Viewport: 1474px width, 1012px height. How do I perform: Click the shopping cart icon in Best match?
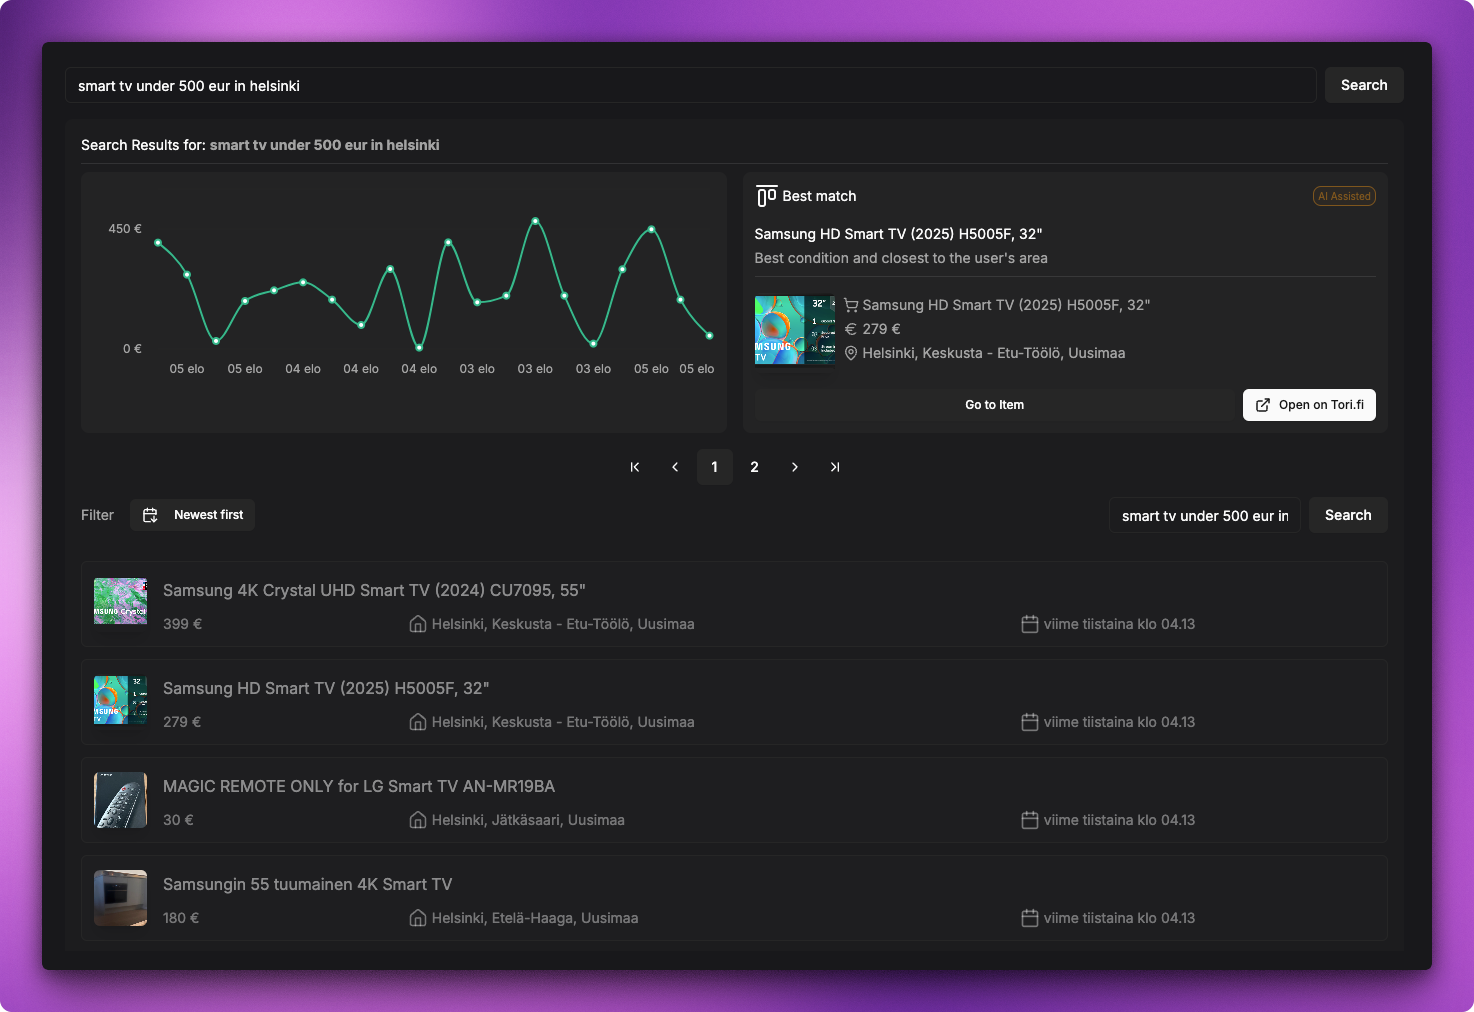click(851, 305)
